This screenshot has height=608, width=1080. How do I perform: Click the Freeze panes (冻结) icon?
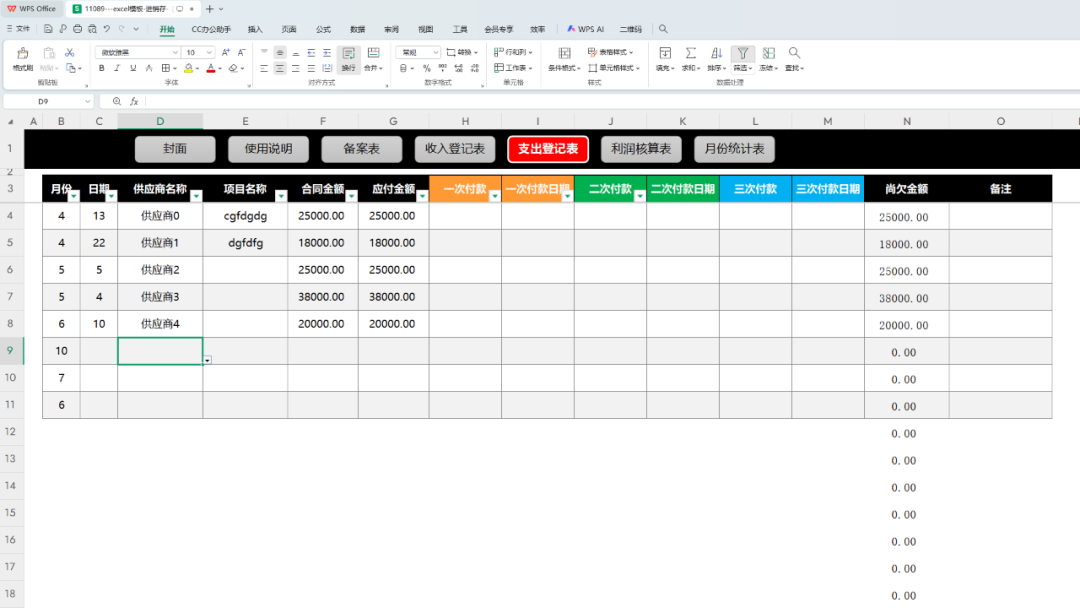769,53
